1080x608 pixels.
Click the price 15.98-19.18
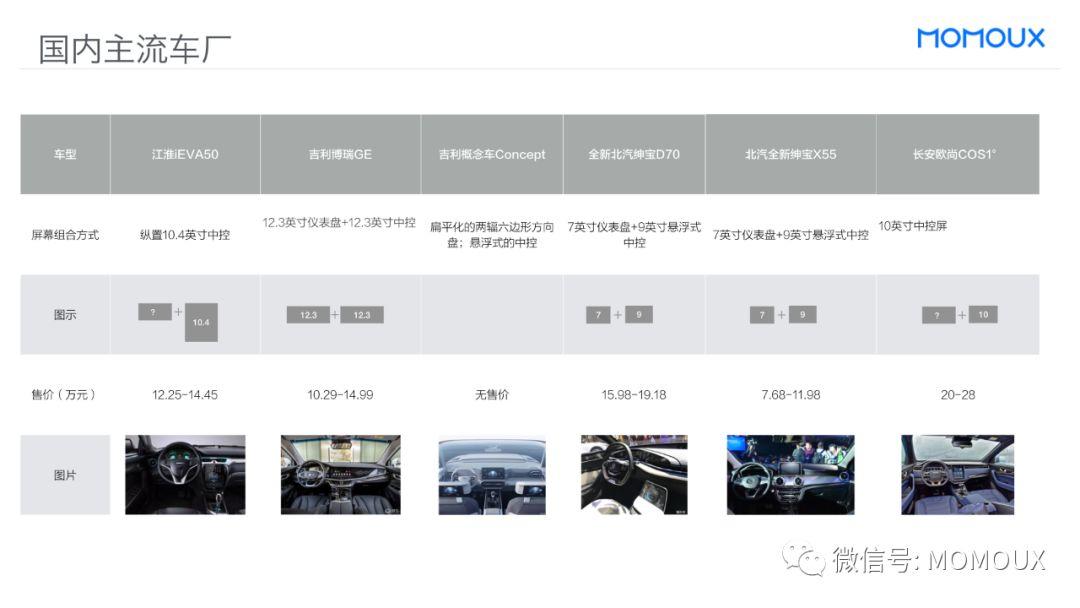coord(634,395)
